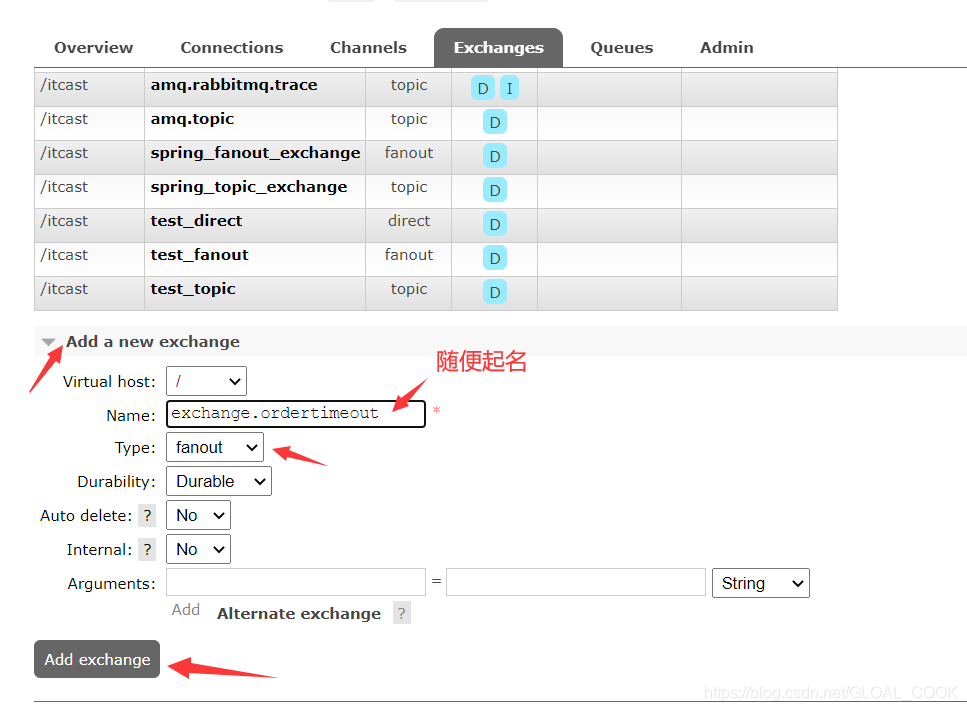Open the Queues tab
967x711 pixels.
[x=621, y=47]
